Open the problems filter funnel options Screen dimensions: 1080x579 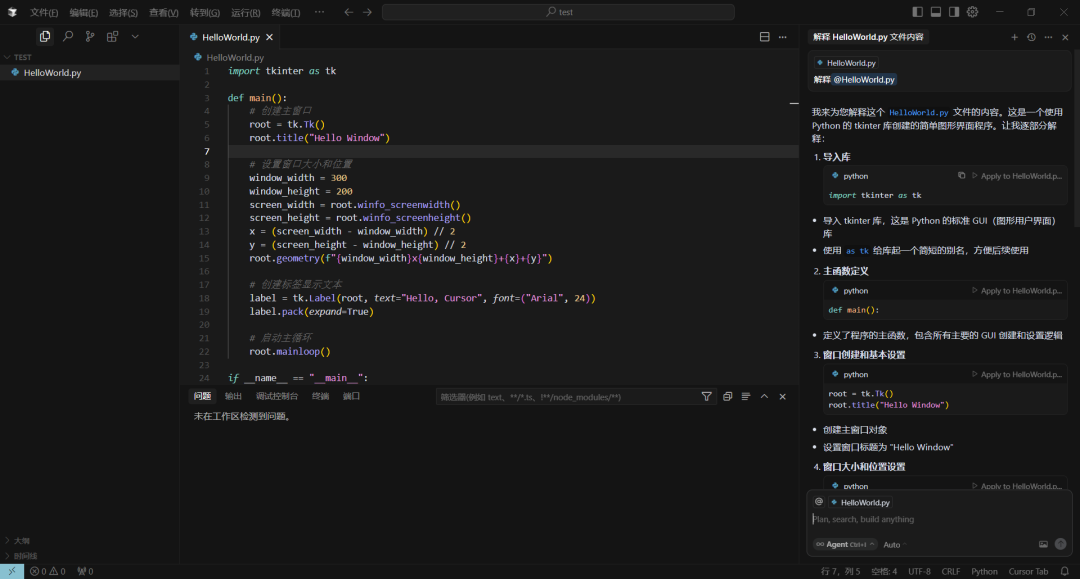tap(707, 397)
